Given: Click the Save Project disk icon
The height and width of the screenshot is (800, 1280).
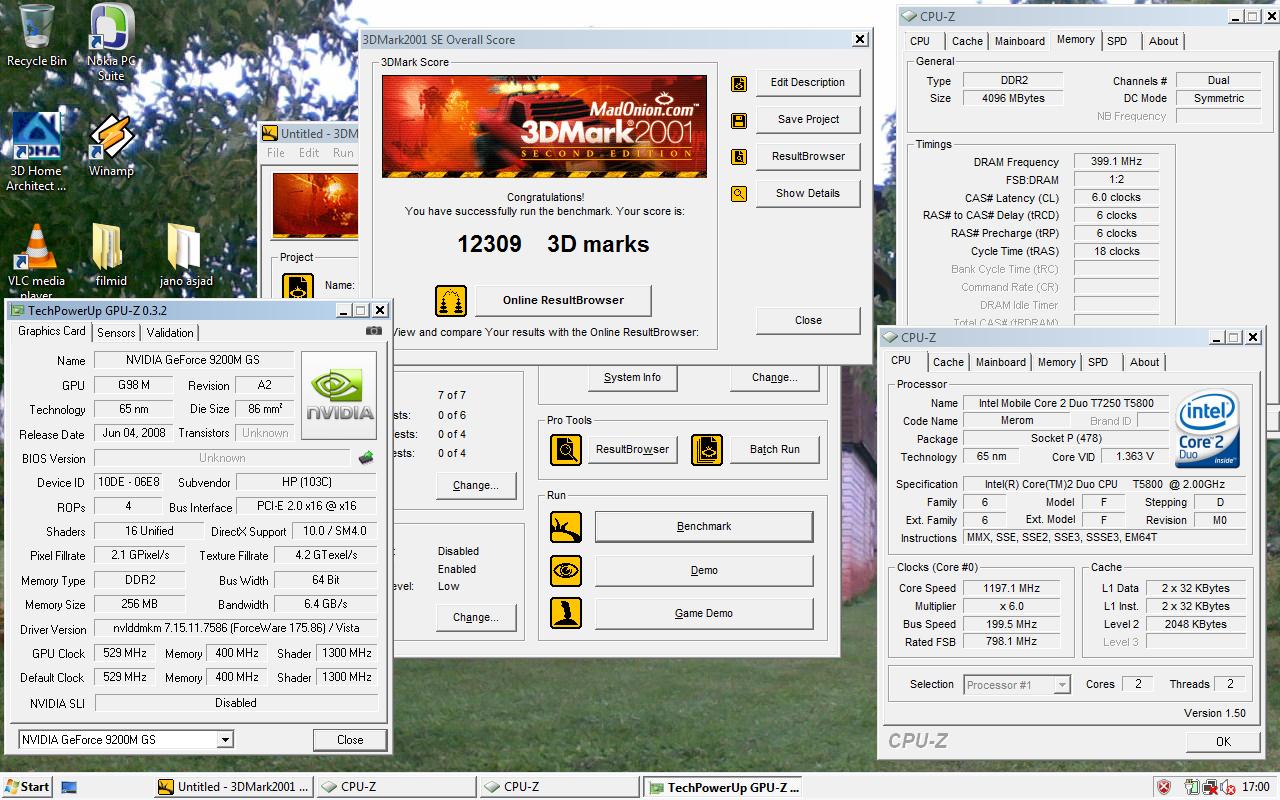Looking at the screenshot, I should coord(739,121).
